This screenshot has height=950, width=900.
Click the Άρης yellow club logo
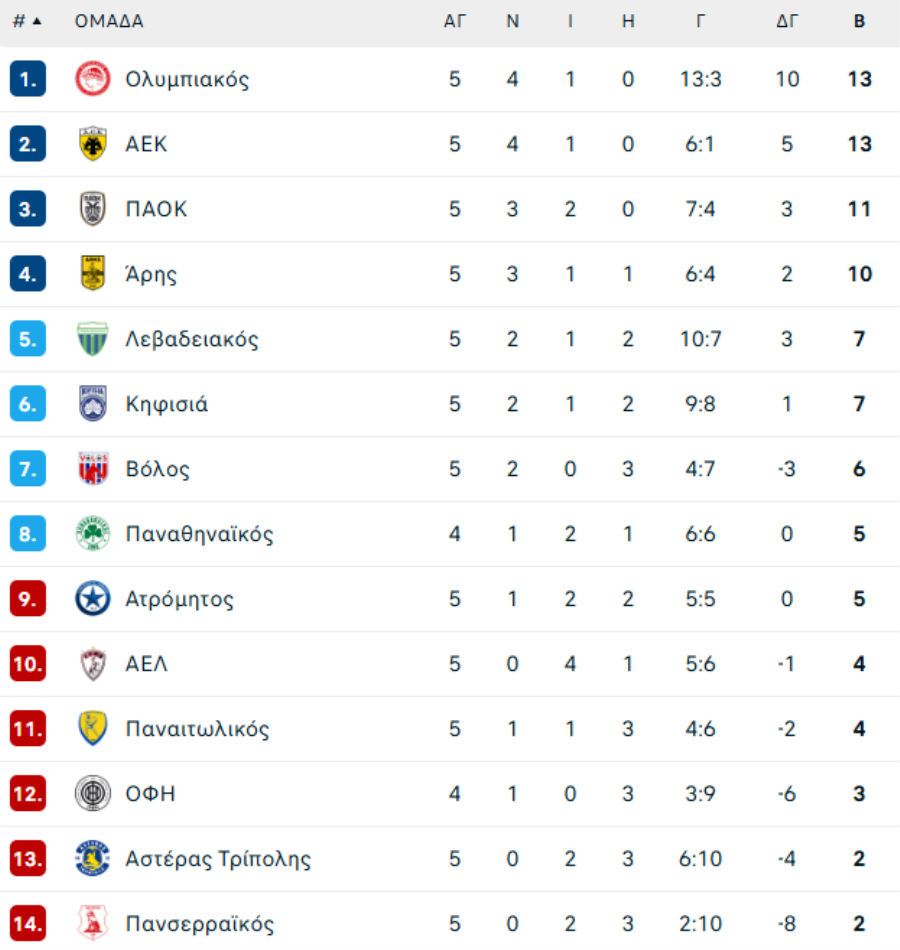(93, 274)
